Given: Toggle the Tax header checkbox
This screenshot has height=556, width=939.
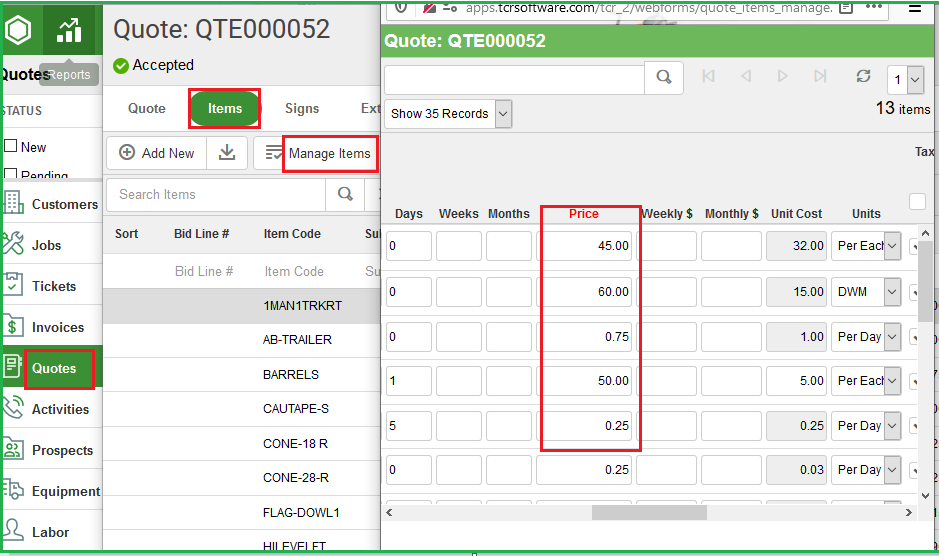Looking at the screenshot, I should click(917, 201).
